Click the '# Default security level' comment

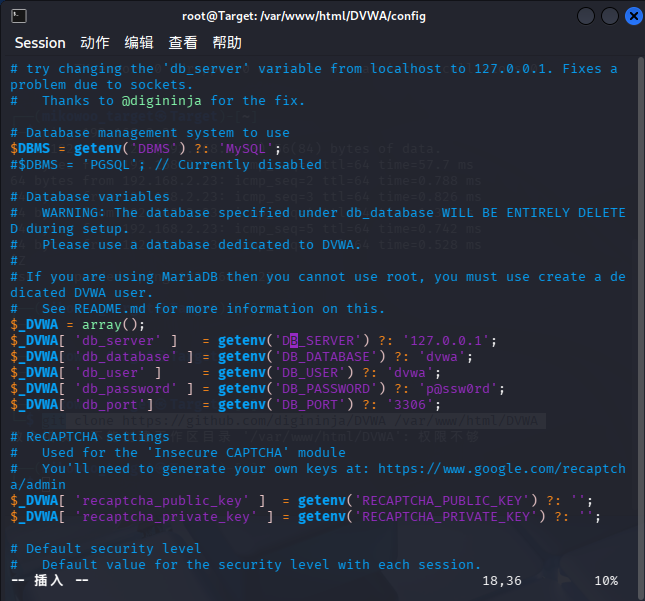coord(106,548)
